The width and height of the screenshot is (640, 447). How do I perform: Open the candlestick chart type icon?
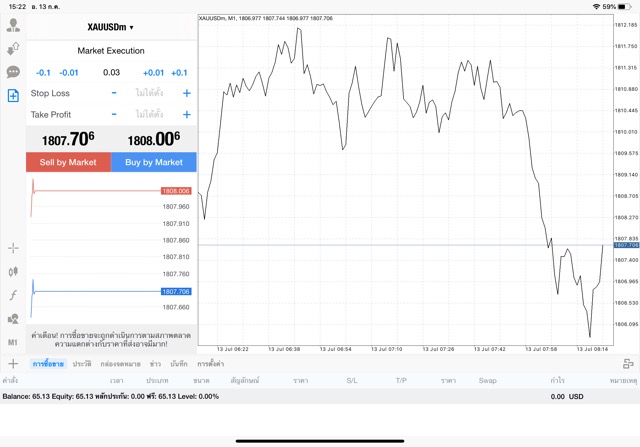(x=13, y=271)
